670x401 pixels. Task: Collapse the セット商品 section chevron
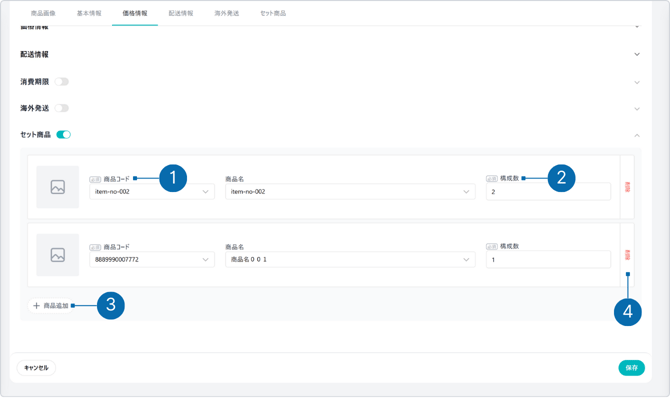tap(637, 135)
